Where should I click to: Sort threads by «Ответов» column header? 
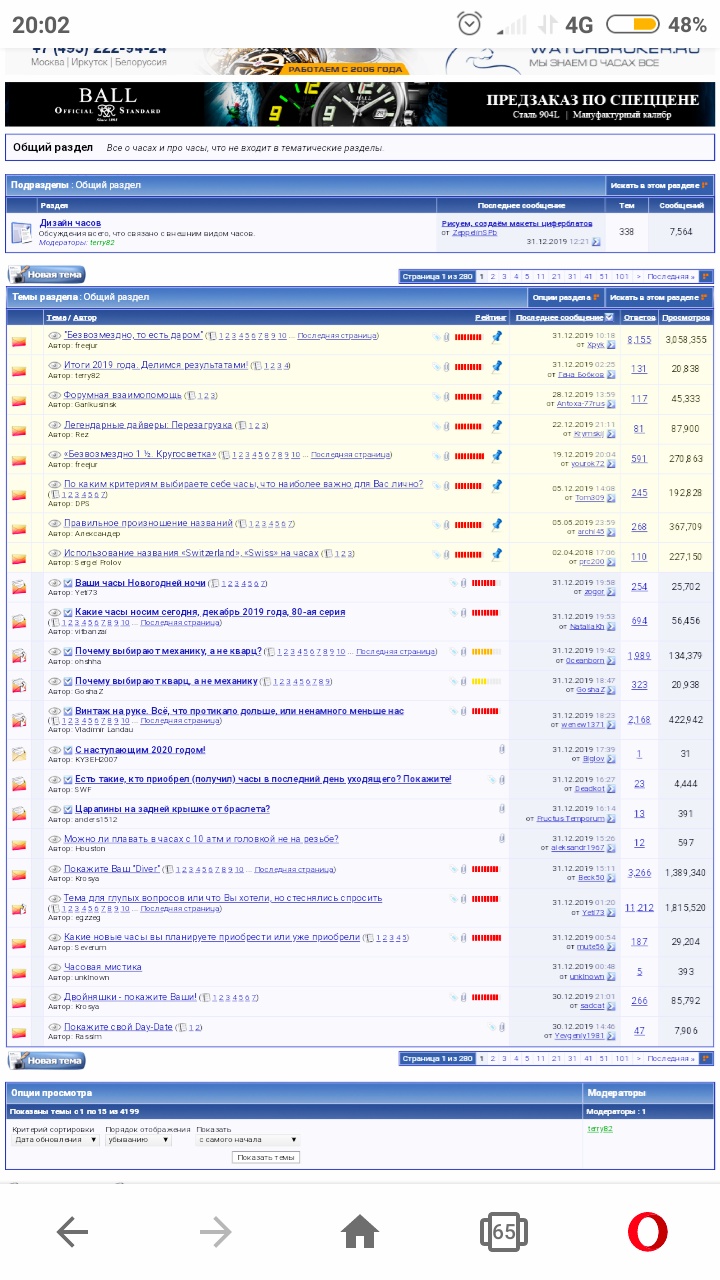639,317
